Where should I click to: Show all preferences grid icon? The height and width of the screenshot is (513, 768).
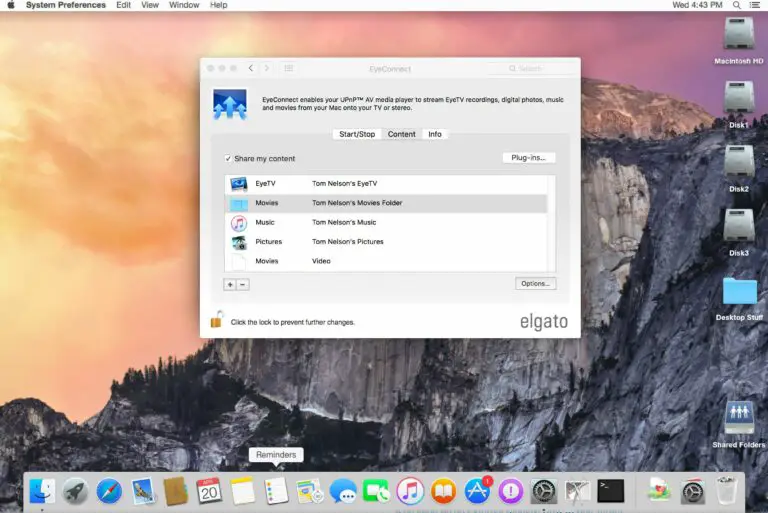(288, 68)
